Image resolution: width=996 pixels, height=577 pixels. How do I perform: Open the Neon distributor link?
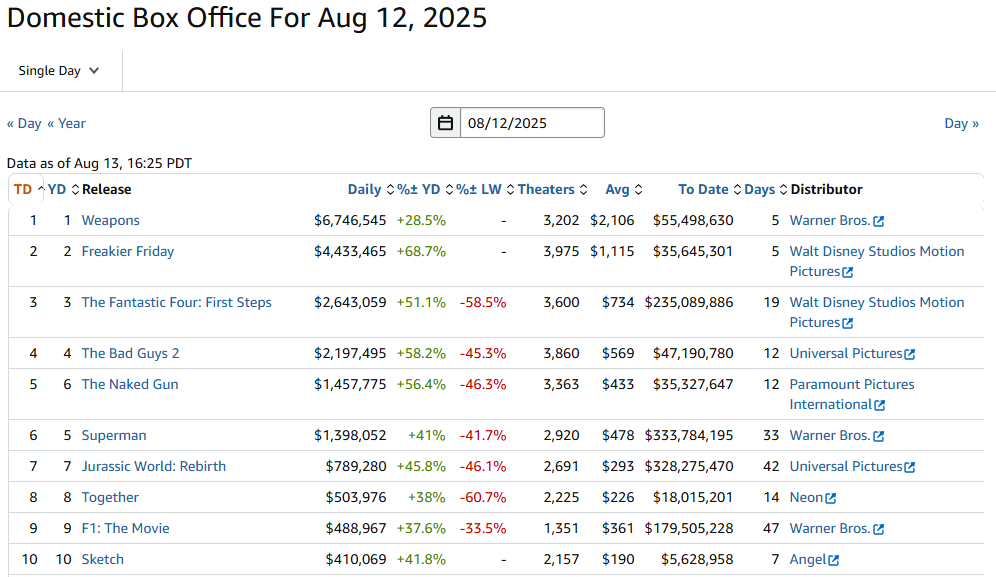tap(806, 498)
